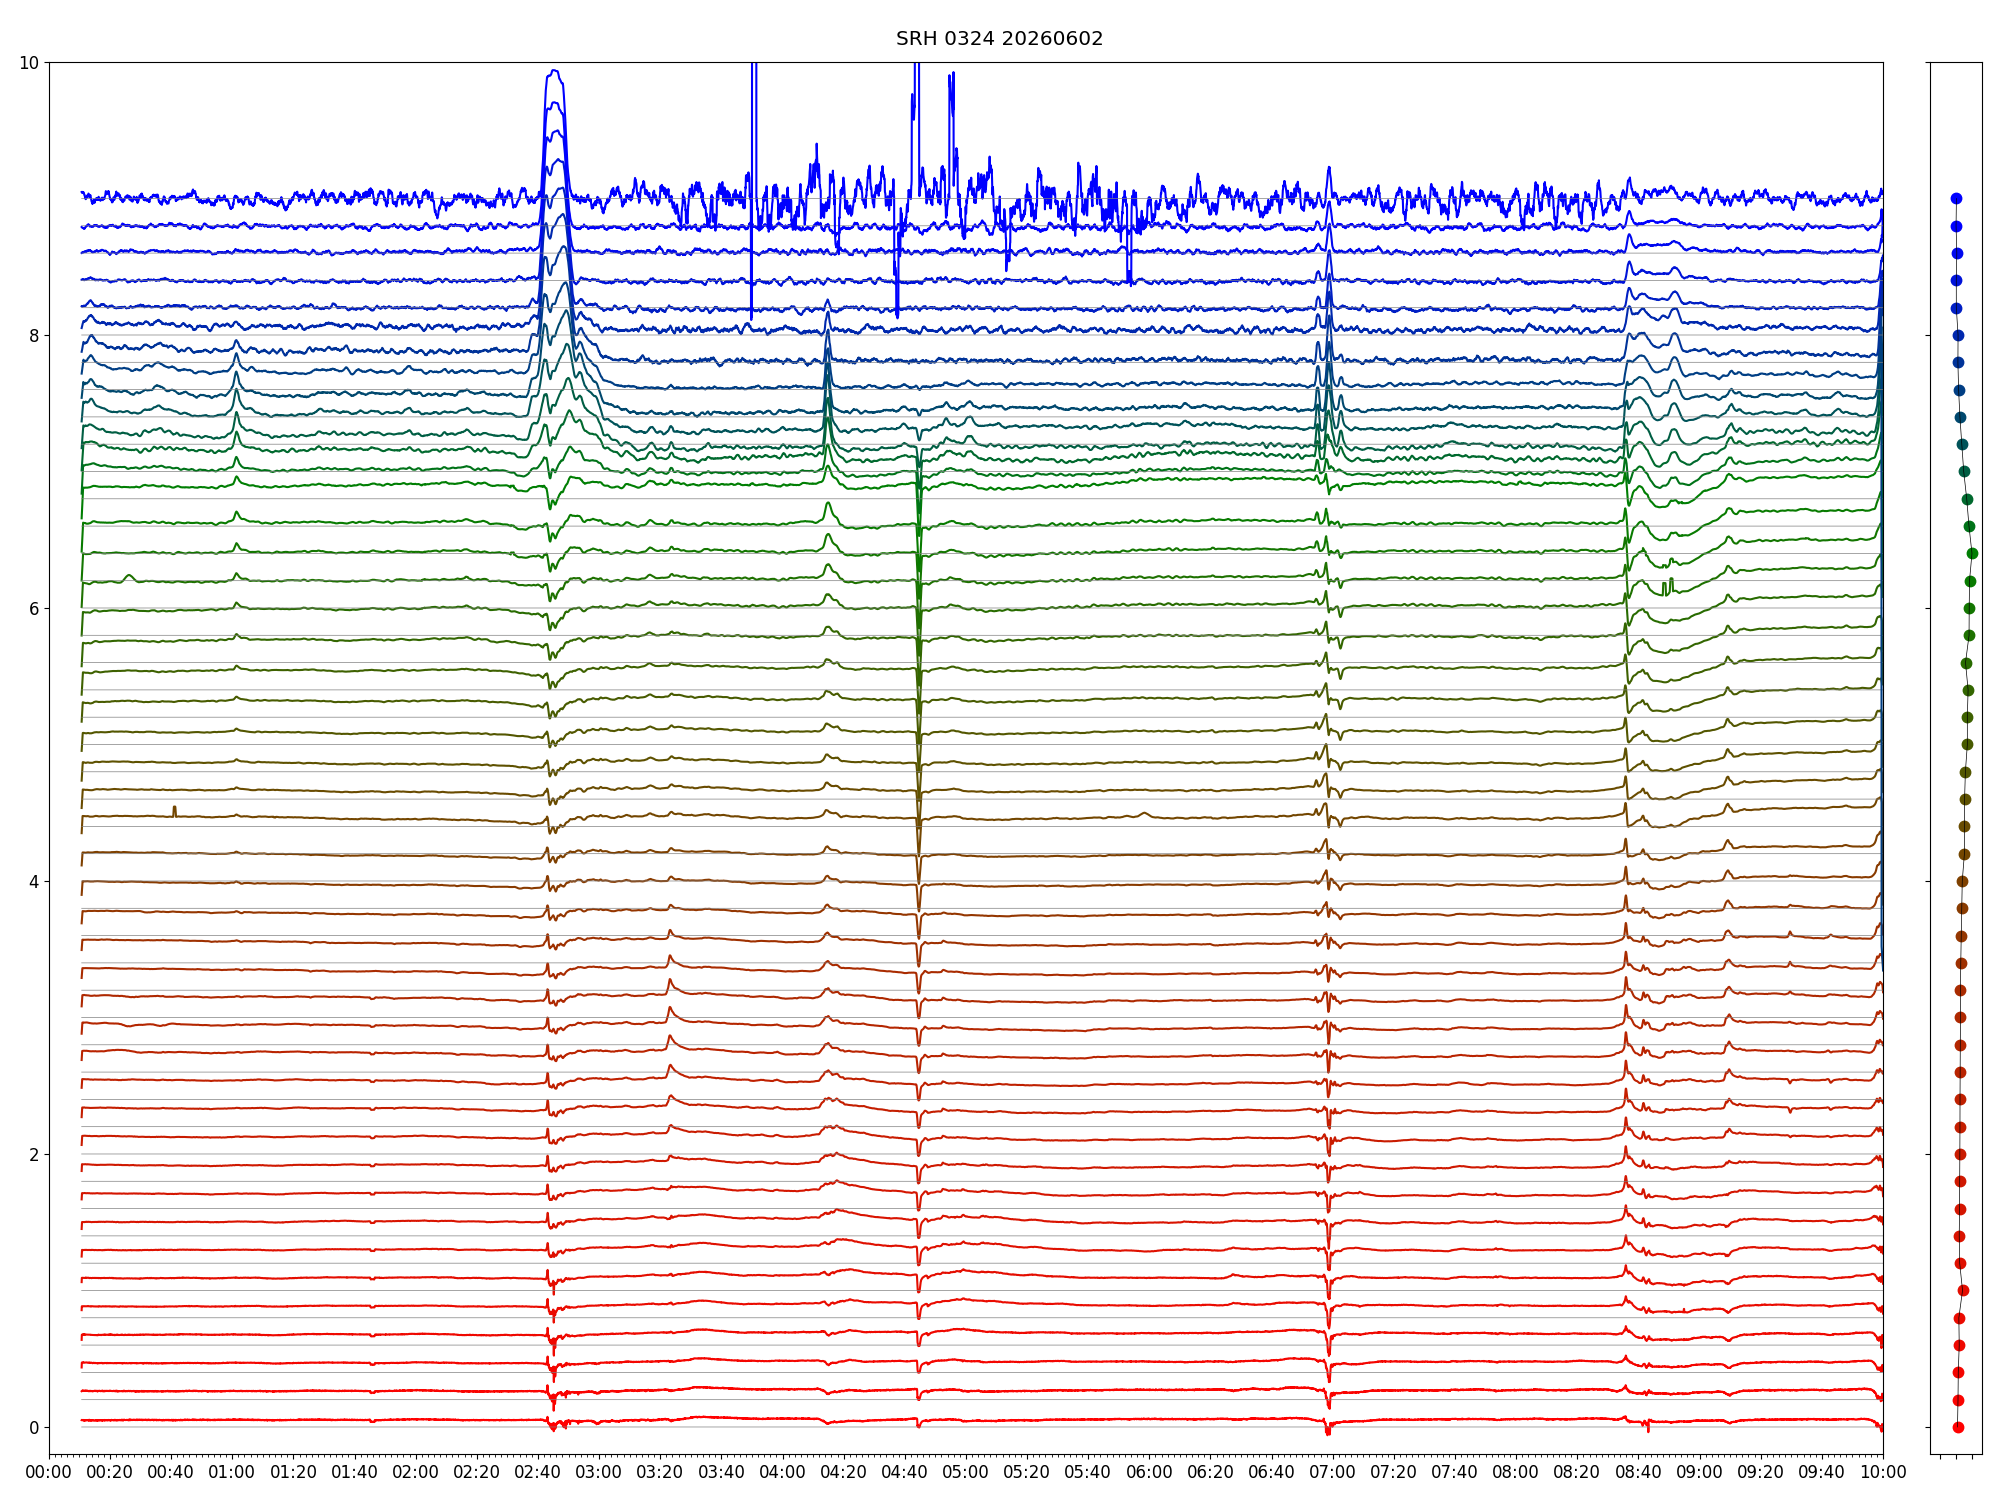
Task: Click the time axis label "01:40"
Action: point(355,1473)
